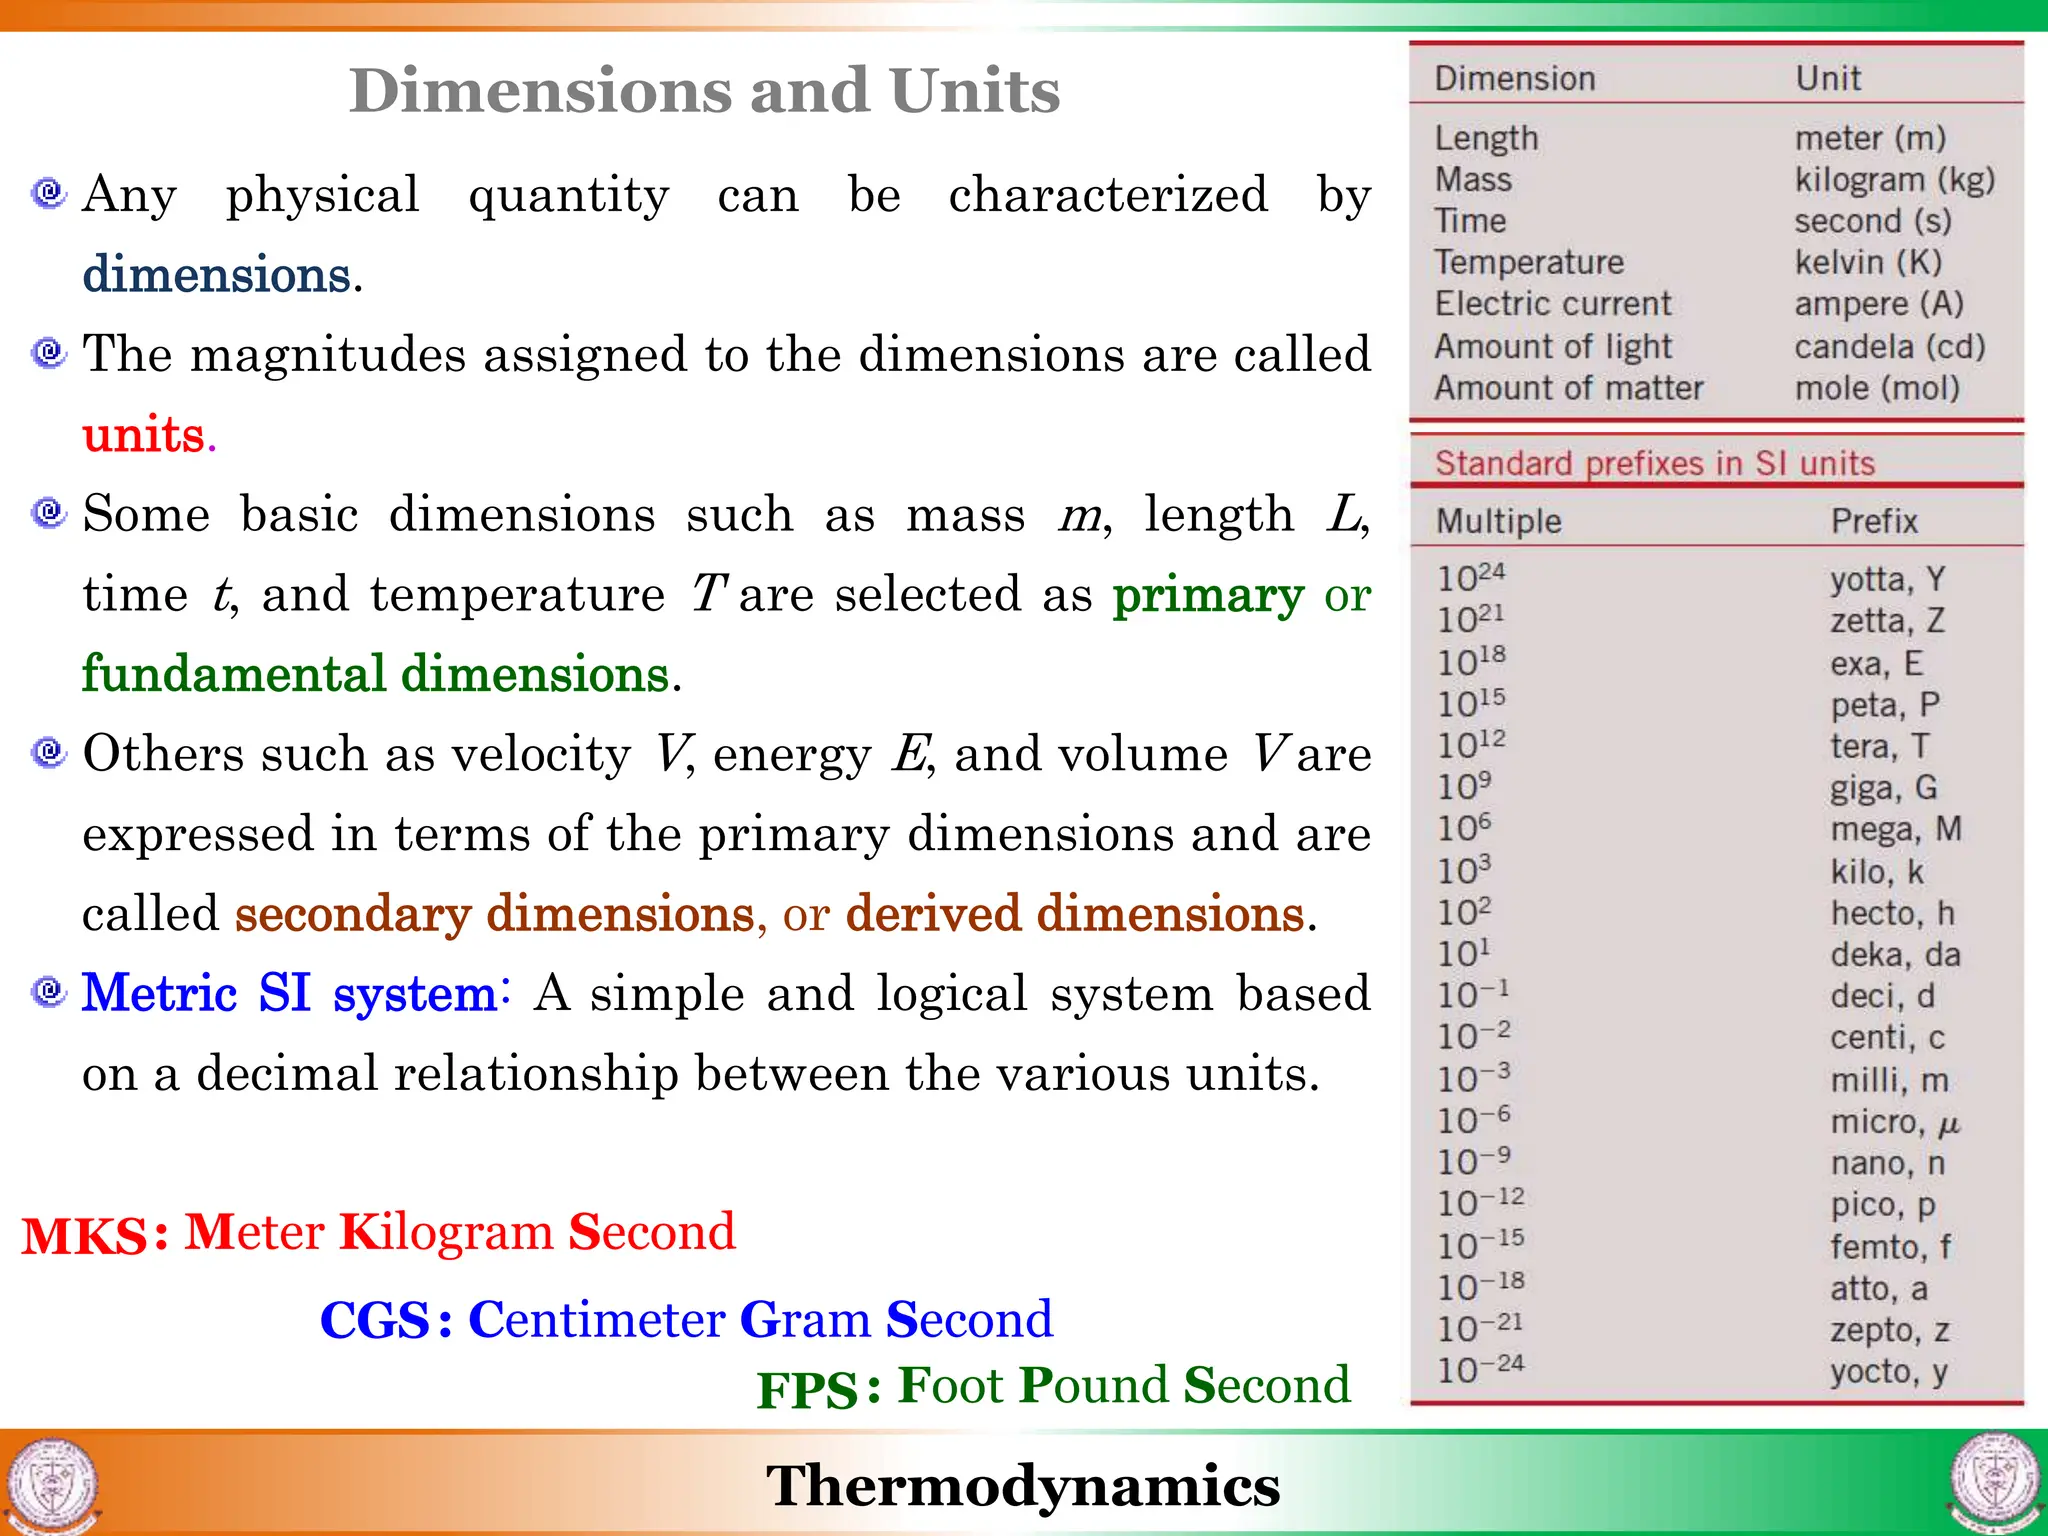
Task: Click 'CGS: Centimeter Gram Second' line
Action: (686, 1320)
